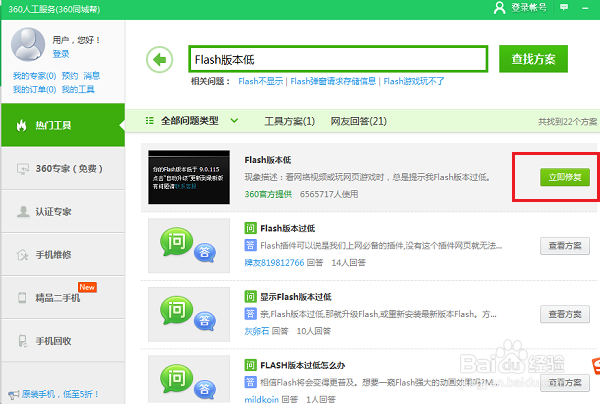Click the 登录帐号 text in title bar

pyautogui.click(x=529, y=7)
